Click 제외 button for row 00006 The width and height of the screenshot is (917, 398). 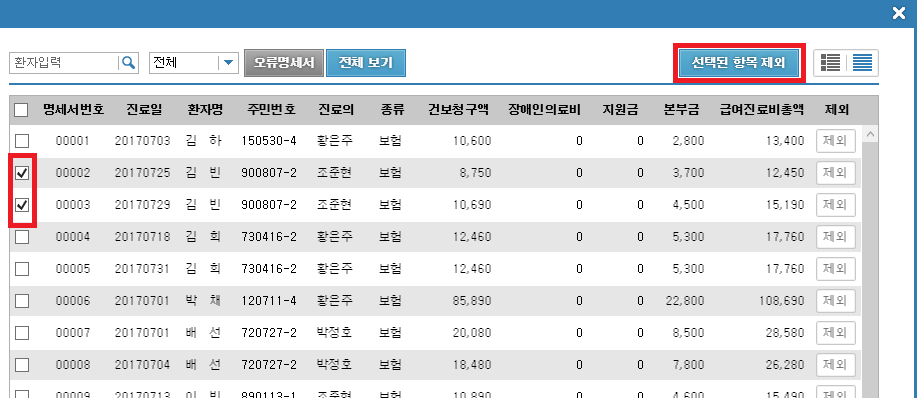coord(836,301)
